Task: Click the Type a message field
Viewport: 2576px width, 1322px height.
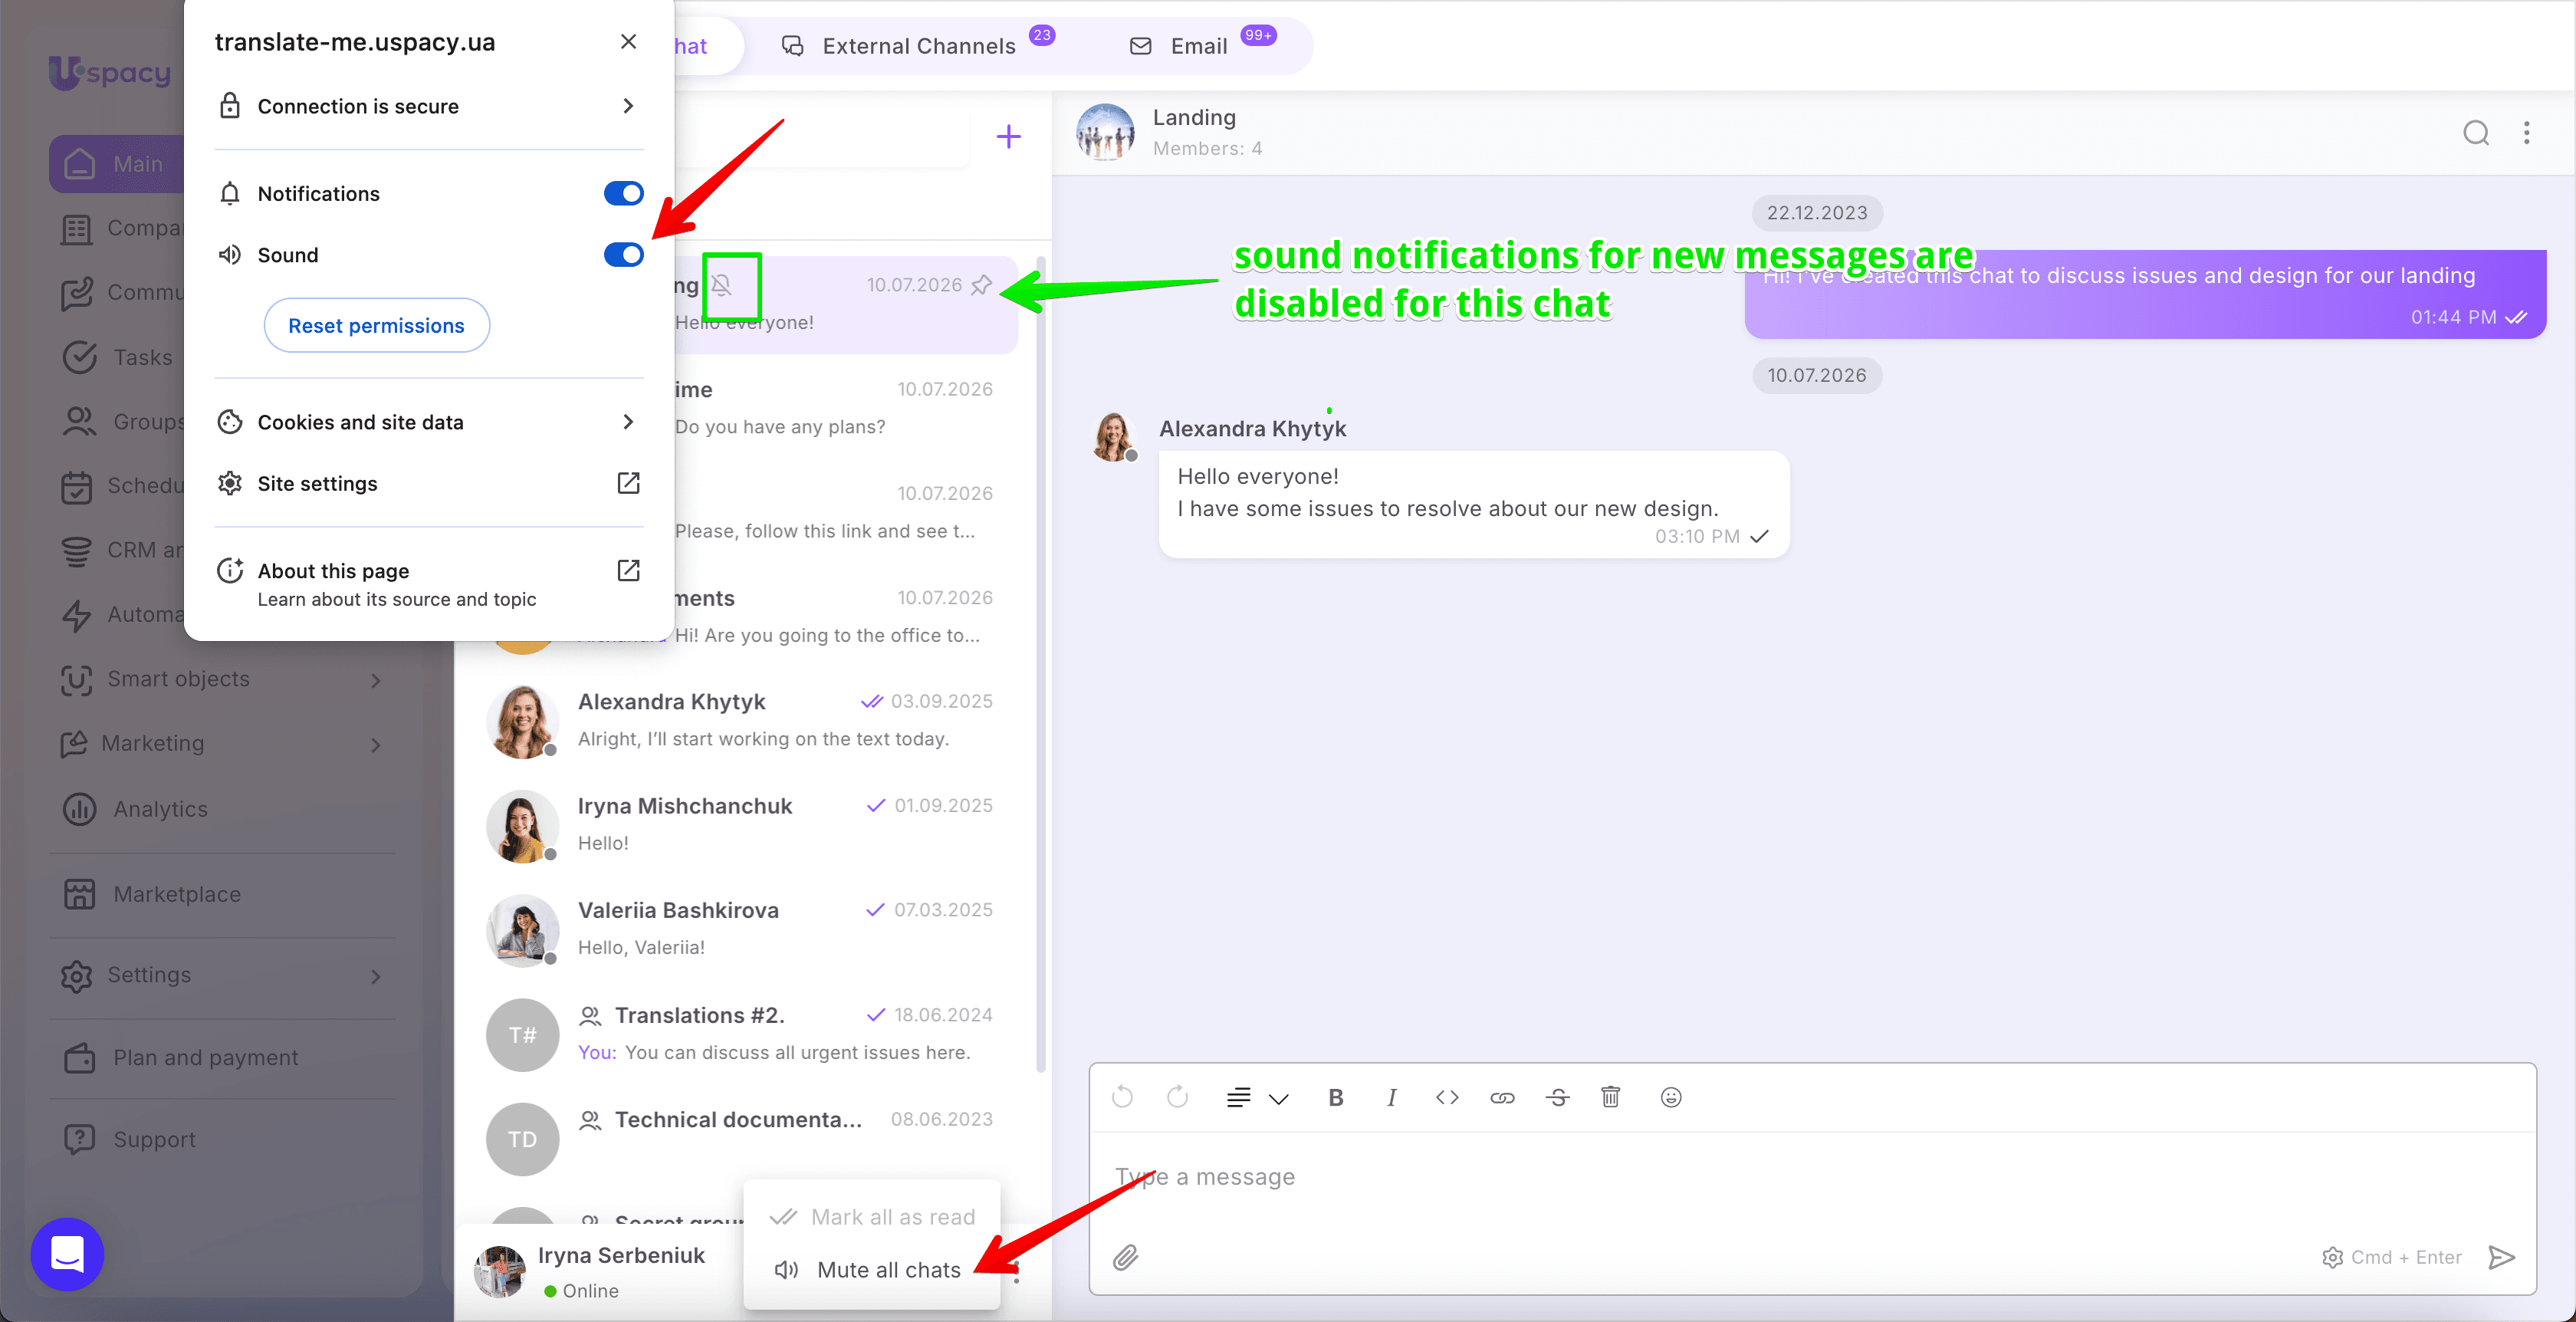Action: 1812,1177
